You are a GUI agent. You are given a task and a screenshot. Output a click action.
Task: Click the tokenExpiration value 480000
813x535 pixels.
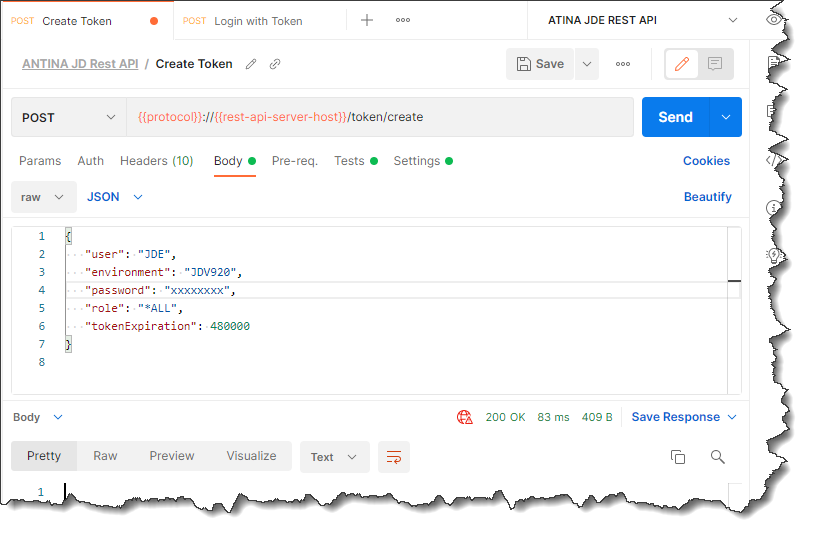point(230,326)
